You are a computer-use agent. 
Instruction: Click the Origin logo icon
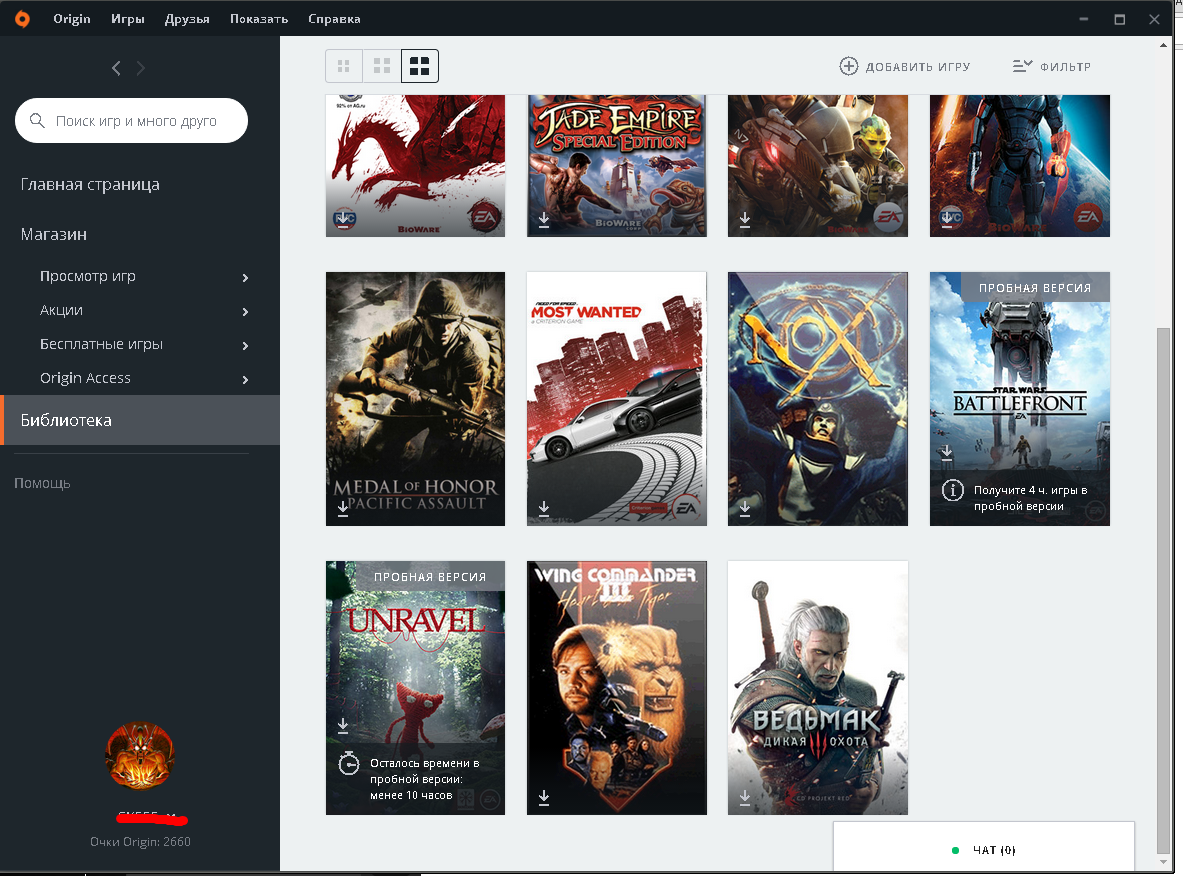[21, 19]
